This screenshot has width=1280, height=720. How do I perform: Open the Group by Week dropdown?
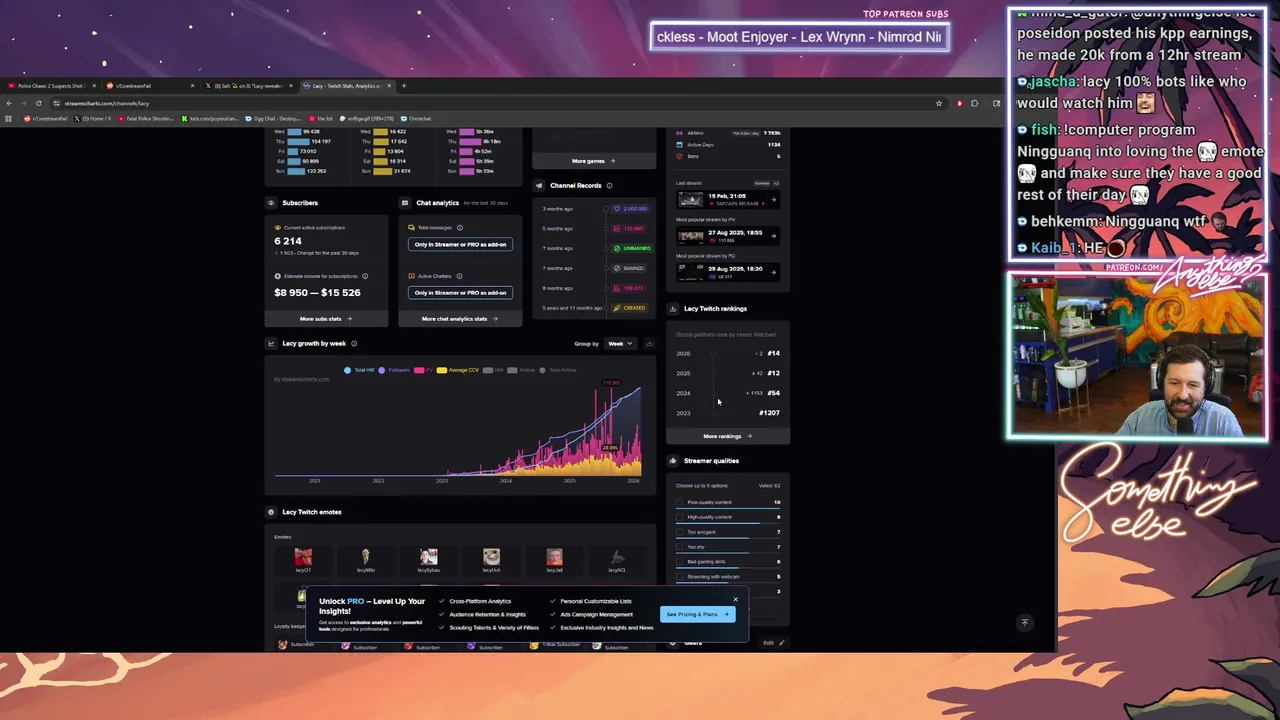[x=620, y=343]
